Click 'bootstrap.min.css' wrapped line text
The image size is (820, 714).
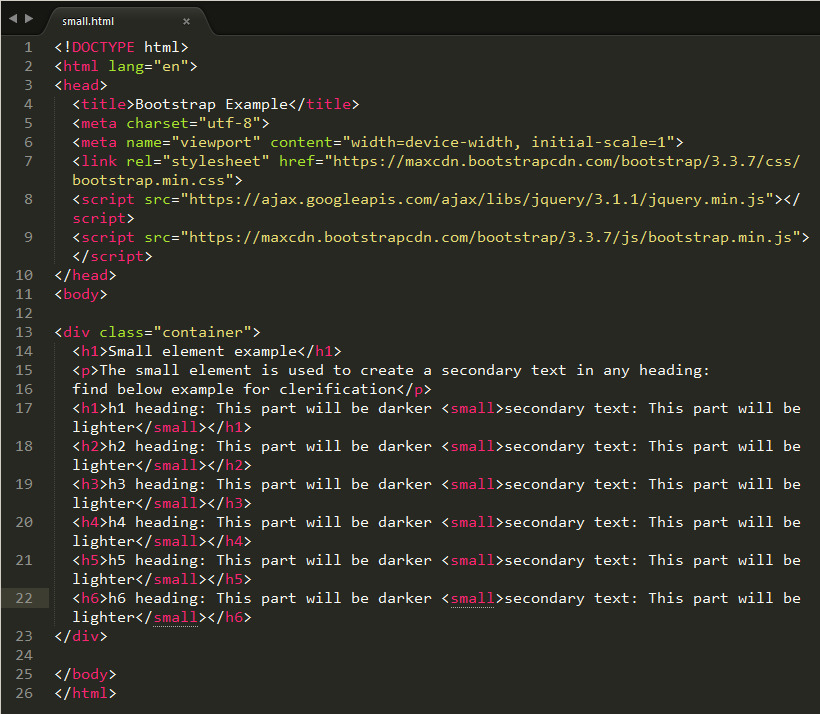[x=149, y=180]
